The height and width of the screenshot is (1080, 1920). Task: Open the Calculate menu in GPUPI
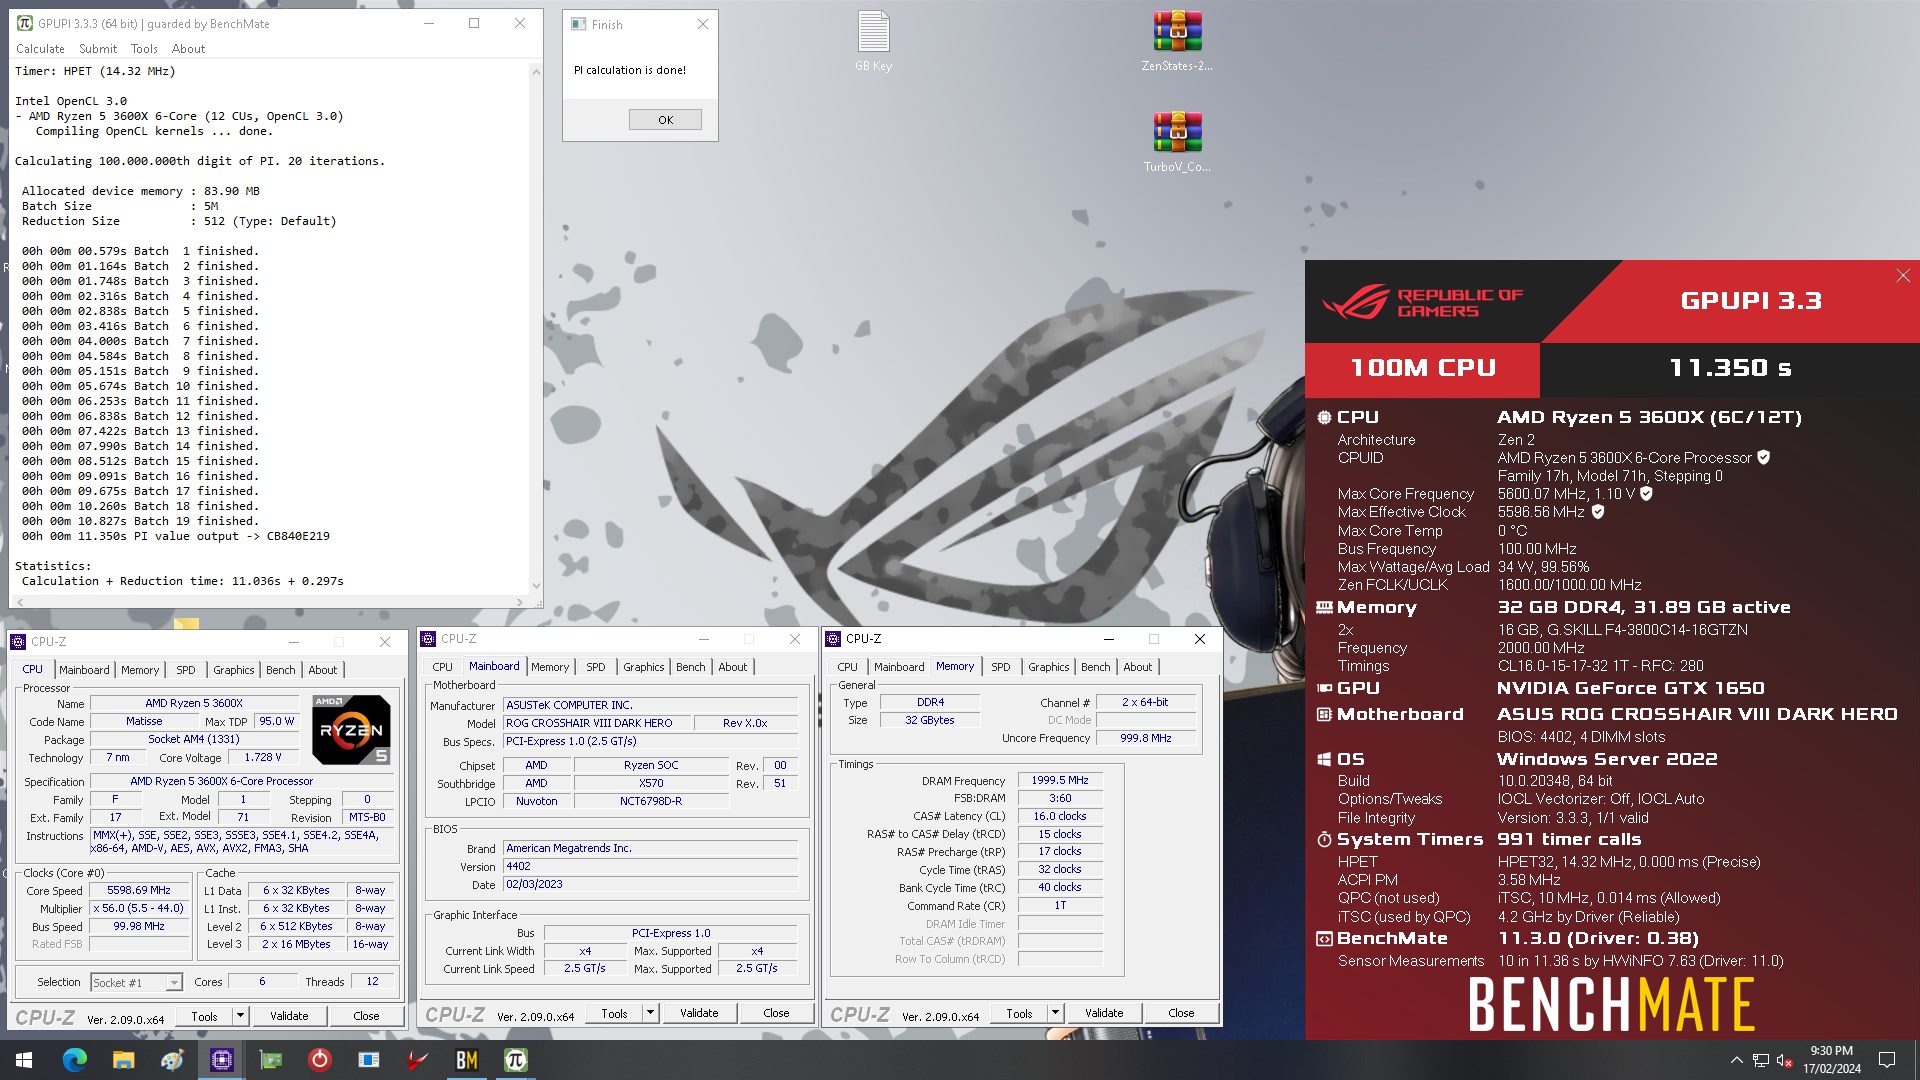[40, 48]
